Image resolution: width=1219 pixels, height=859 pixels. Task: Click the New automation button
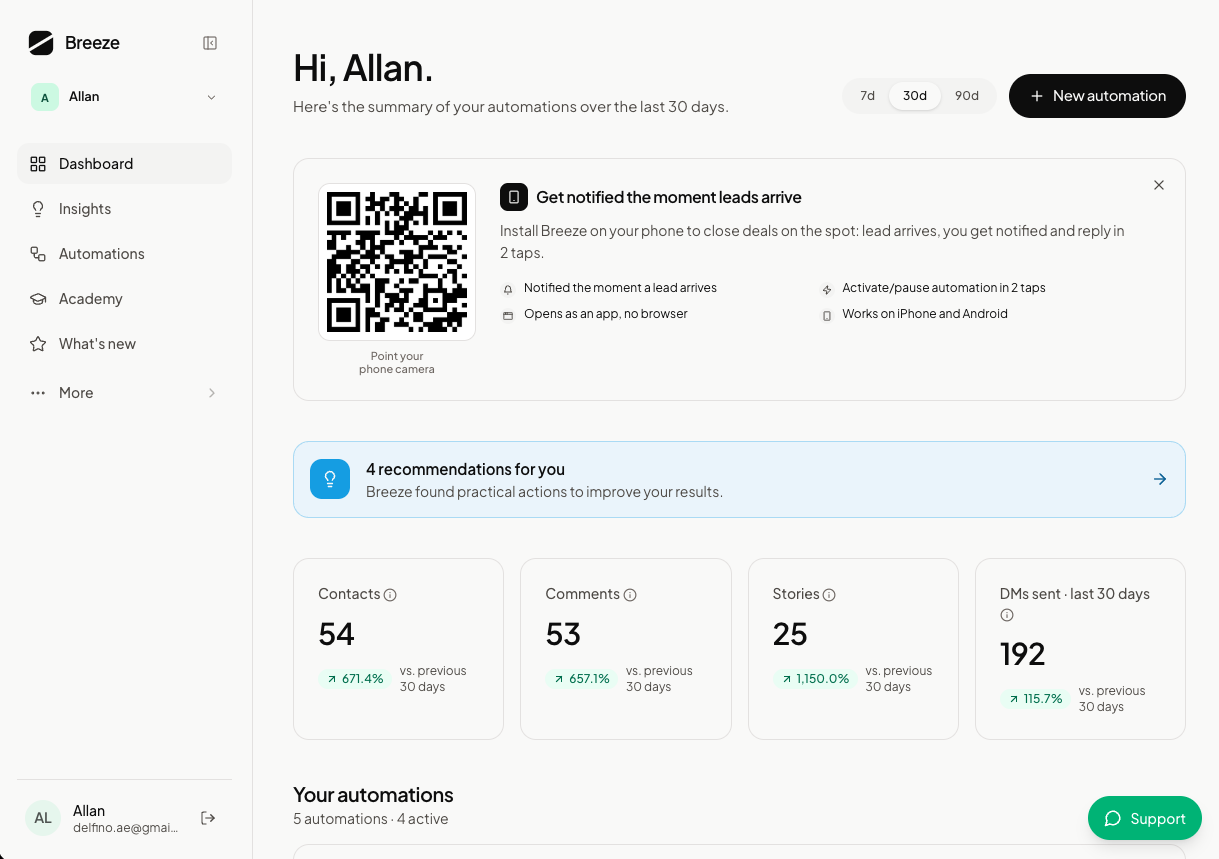(1097, 96)
